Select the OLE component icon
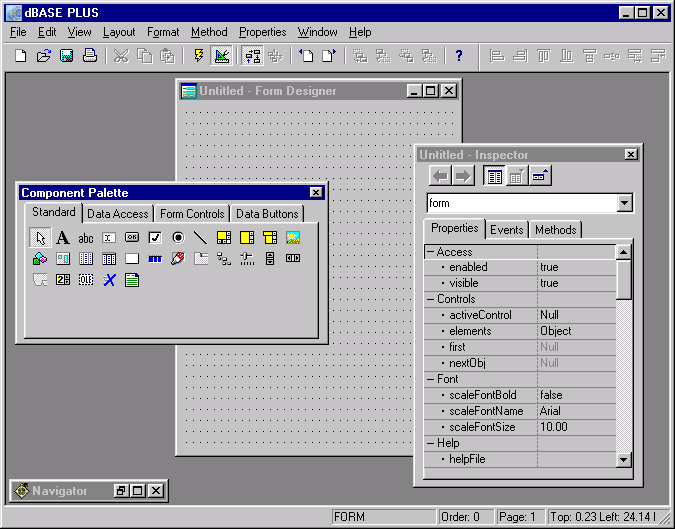Viewport: 675px width, 529px height. tap(86, 280)
